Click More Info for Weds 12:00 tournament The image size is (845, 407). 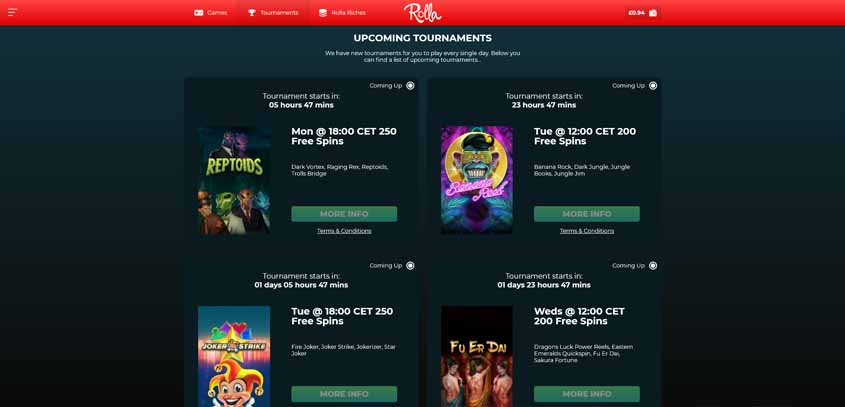click(x=587, y=394)
